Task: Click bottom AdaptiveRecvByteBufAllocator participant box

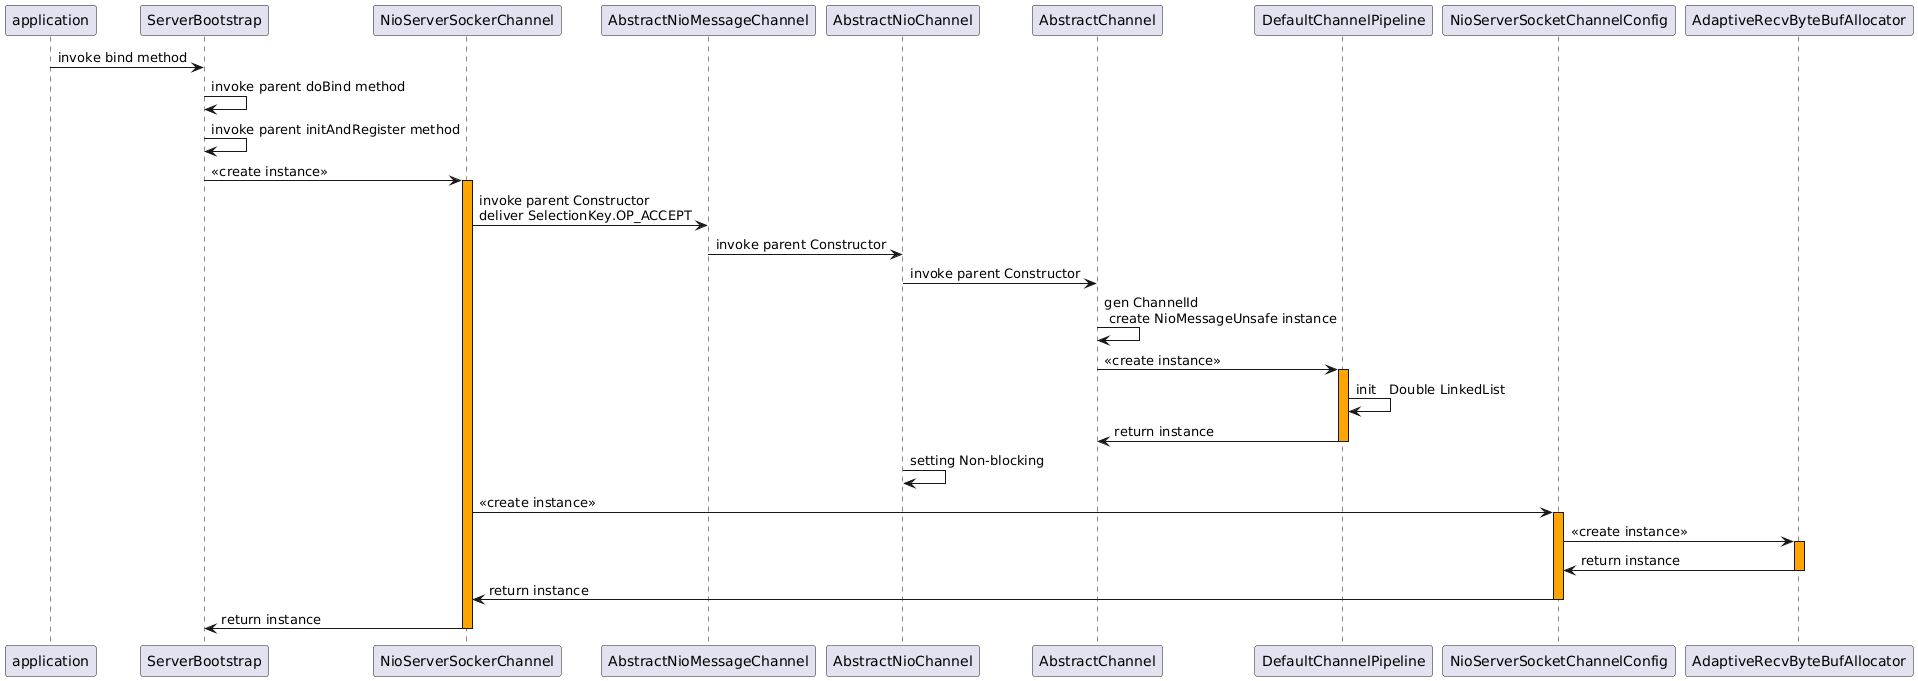Action: (1798, 661)
